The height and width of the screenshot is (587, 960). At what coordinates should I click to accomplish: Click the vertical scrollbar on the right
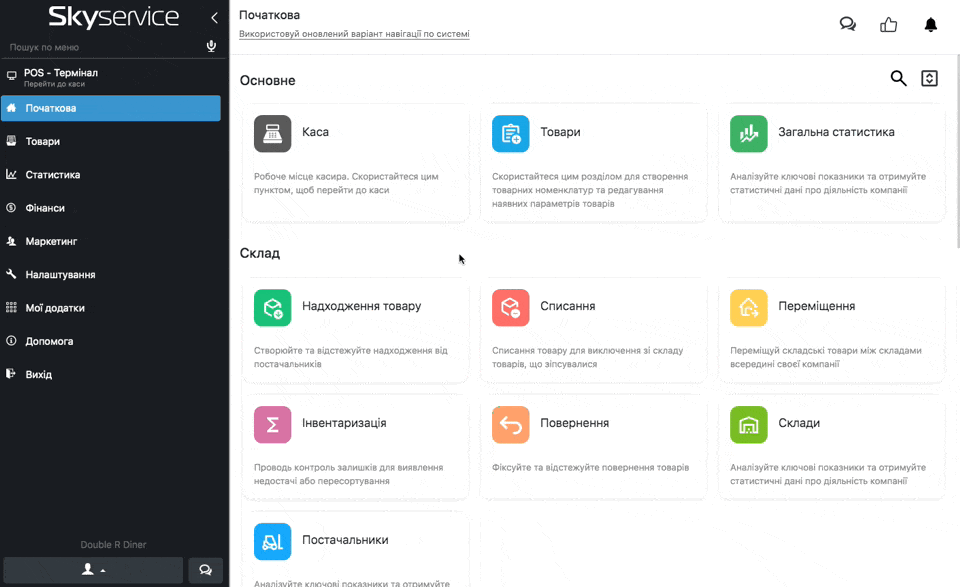pyautogui.click(x=956, y=150)
